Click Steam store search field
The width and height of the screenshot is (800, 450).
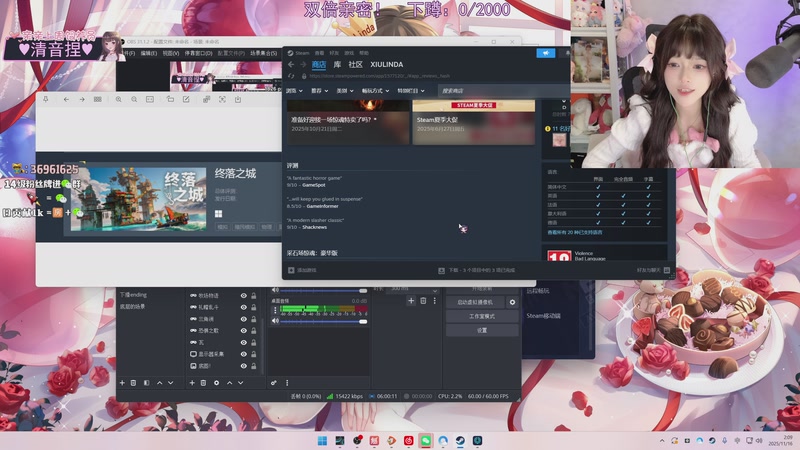503,91
